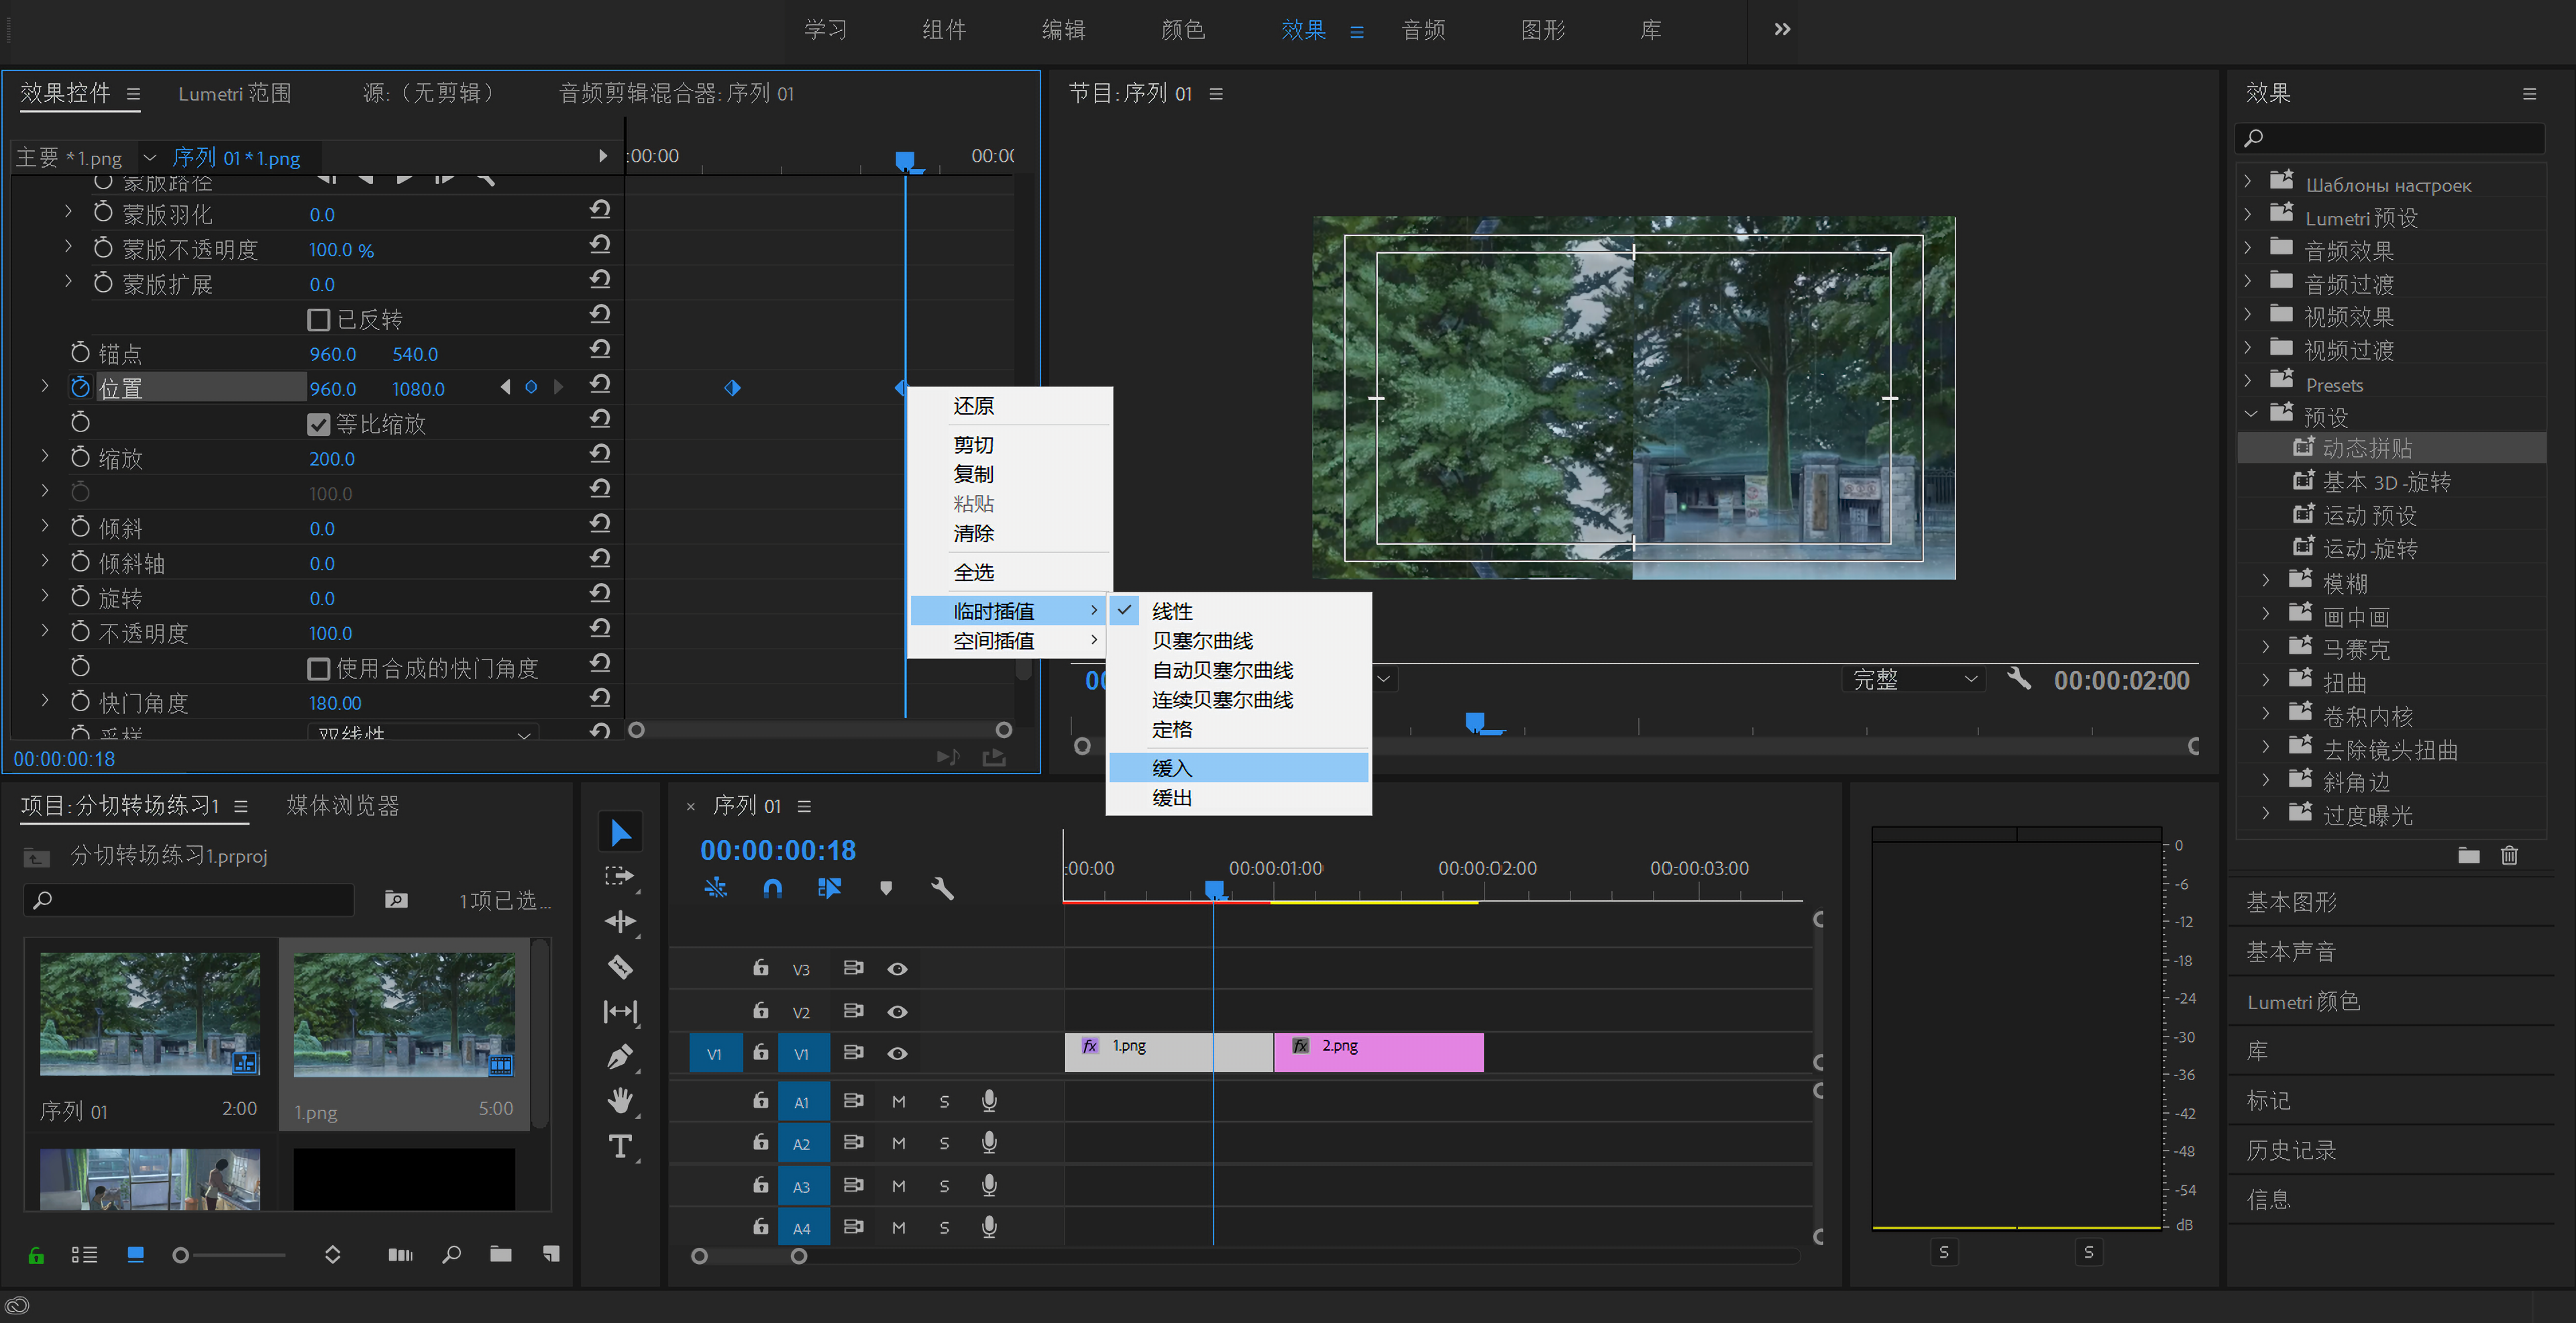Viewport: 2576px width, 1323px height.
Task: Add marker in timeline header
Action: tap(885, 888)
